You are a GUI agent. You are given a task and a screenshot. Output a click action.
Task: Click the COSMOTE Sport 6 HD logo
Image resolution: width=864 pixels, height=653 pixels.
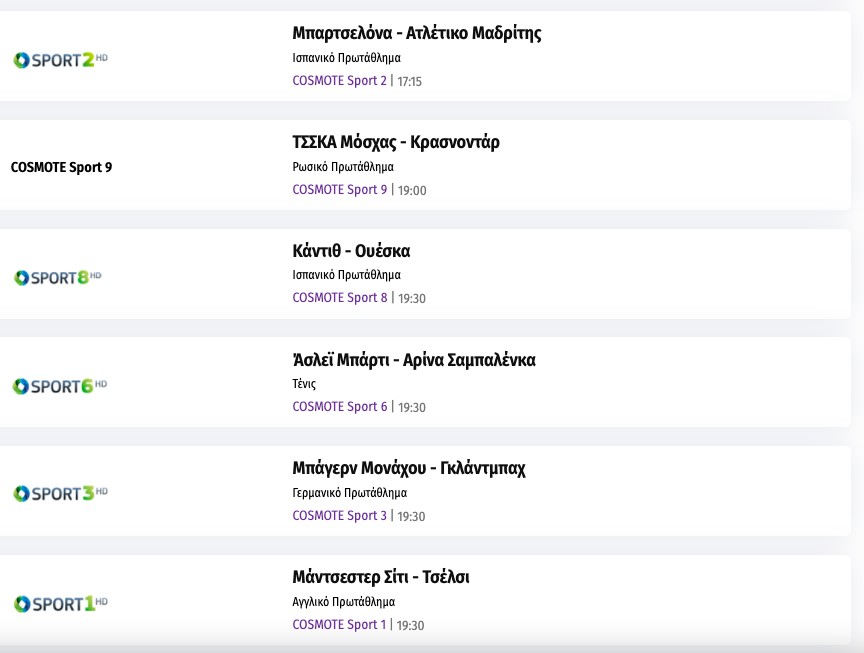(x=60, y=386)
